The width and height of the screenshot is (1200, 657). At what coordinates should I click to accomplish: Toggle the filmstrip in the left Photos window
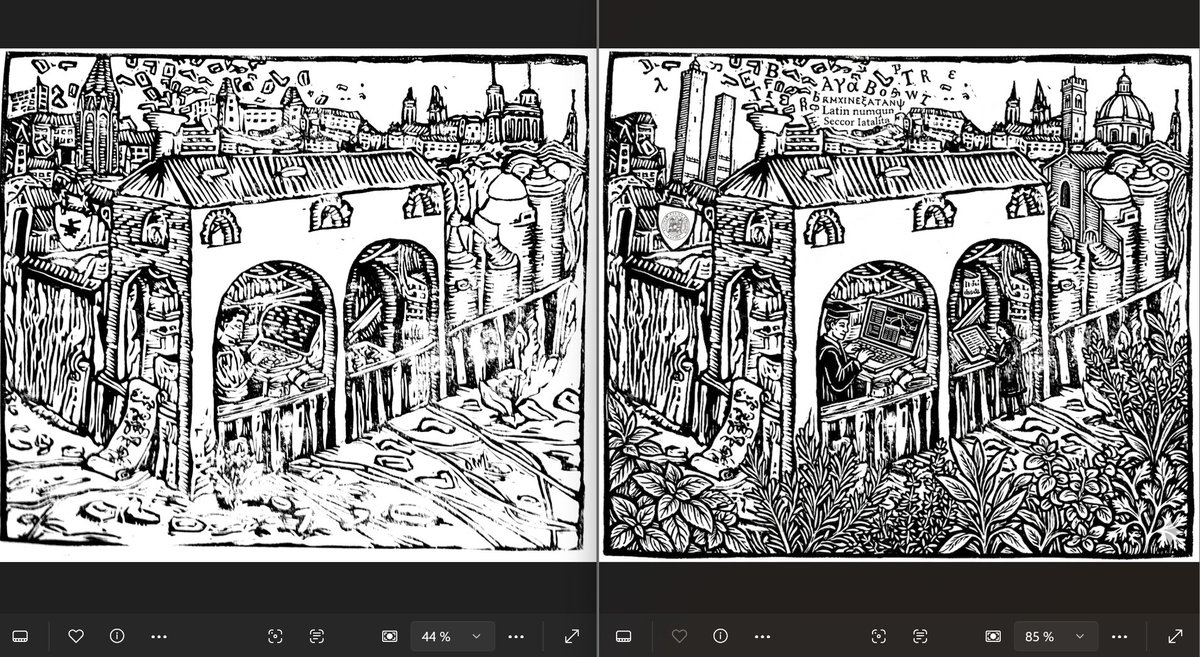(x=20, y=636)
